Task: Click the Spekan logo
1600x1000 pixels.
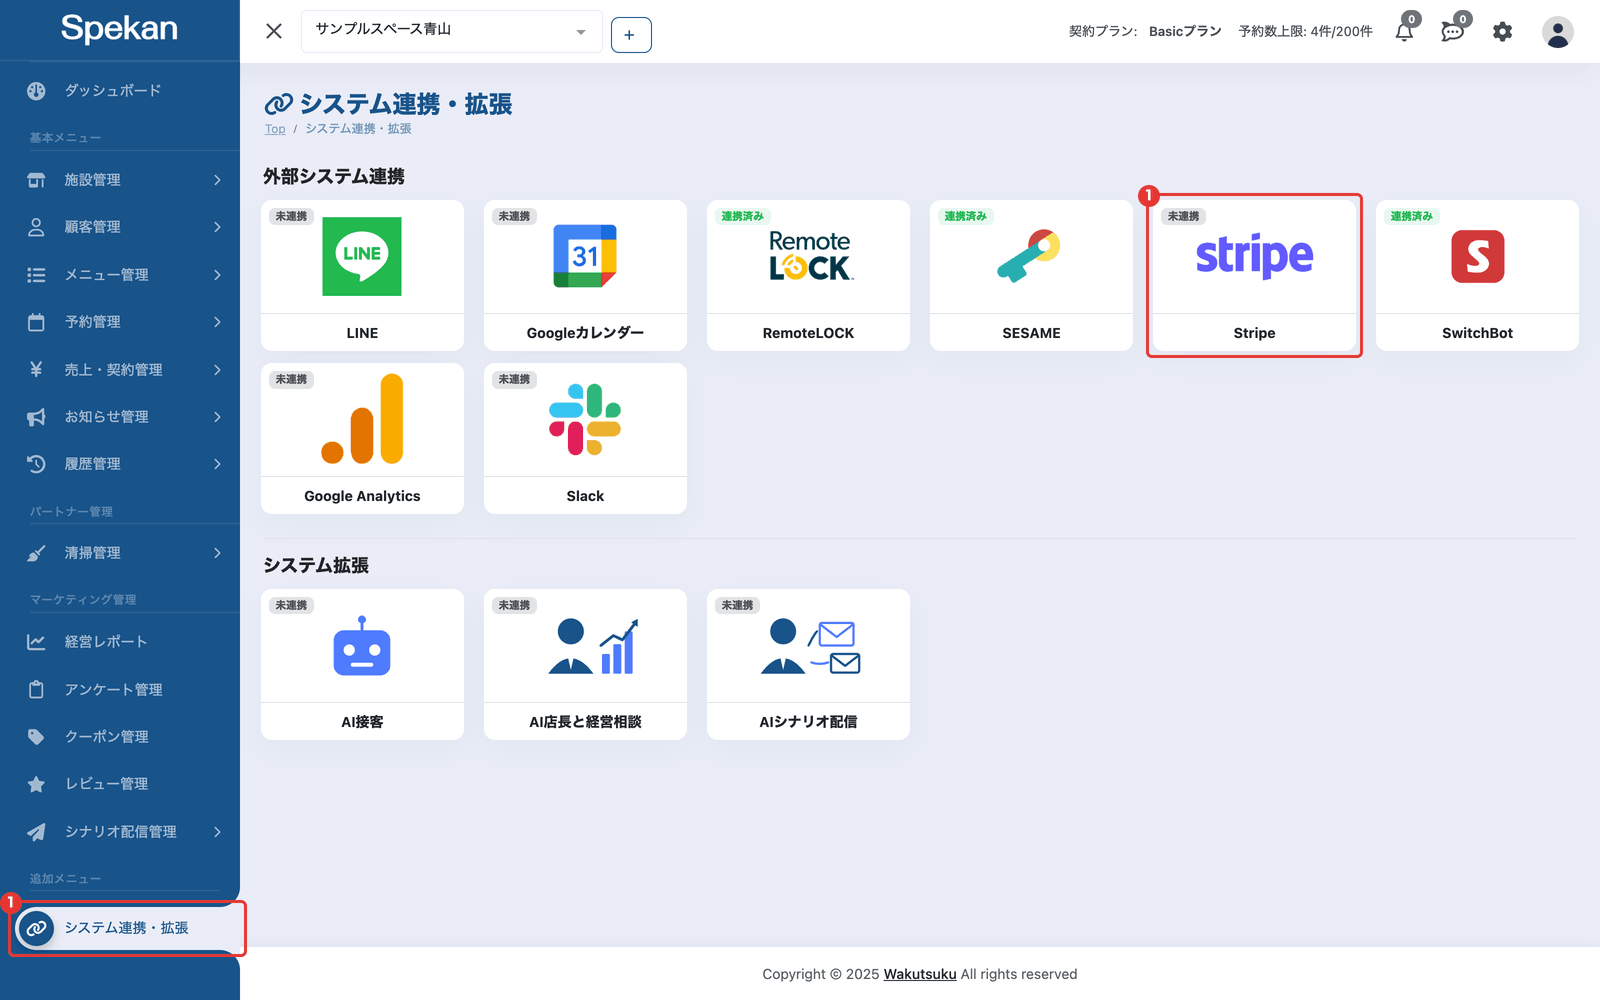Action: pyautogui.click(x=119, y=29)
